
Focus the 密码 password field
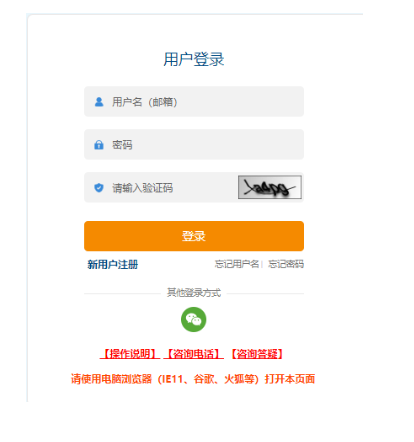[x=194, y=145]
